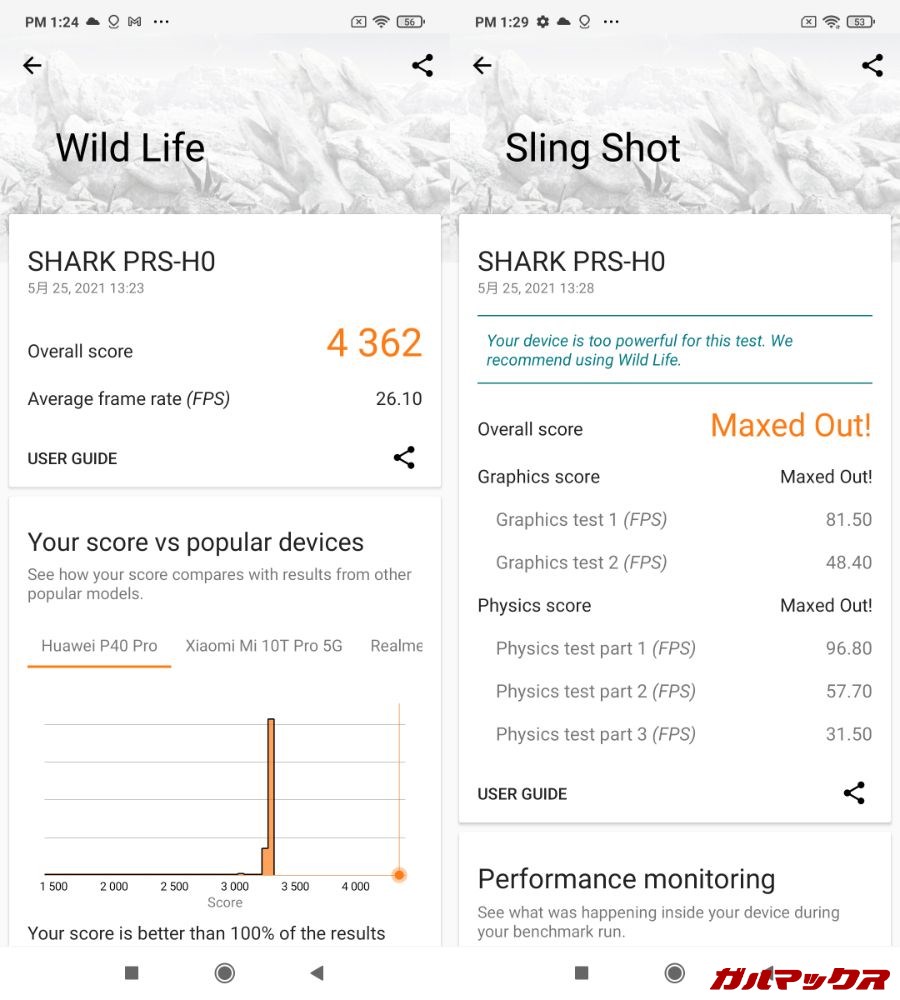Tap back arrow on Sling Shot screen
The width and height of the screenshot is (900, 1000).
(x=482, y=66)
